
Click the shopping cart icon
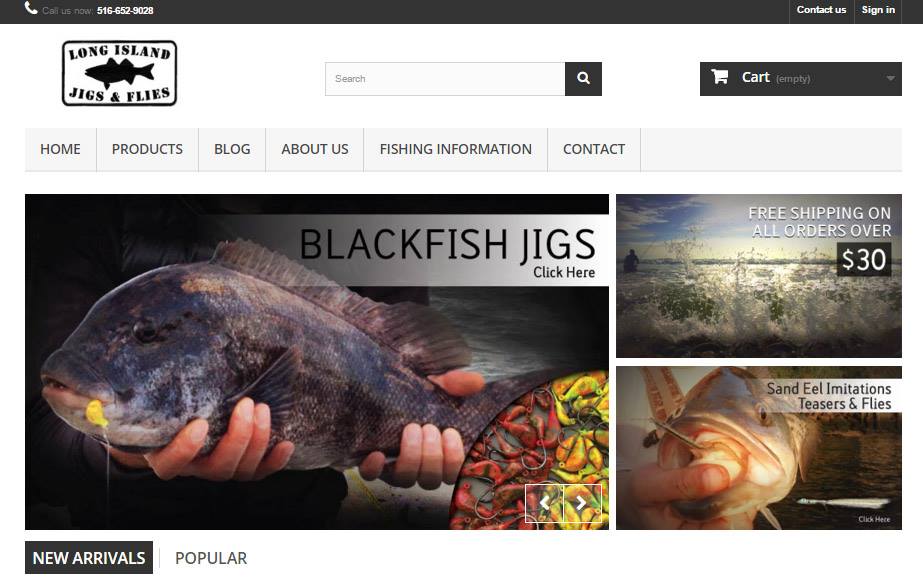(719, 76)
